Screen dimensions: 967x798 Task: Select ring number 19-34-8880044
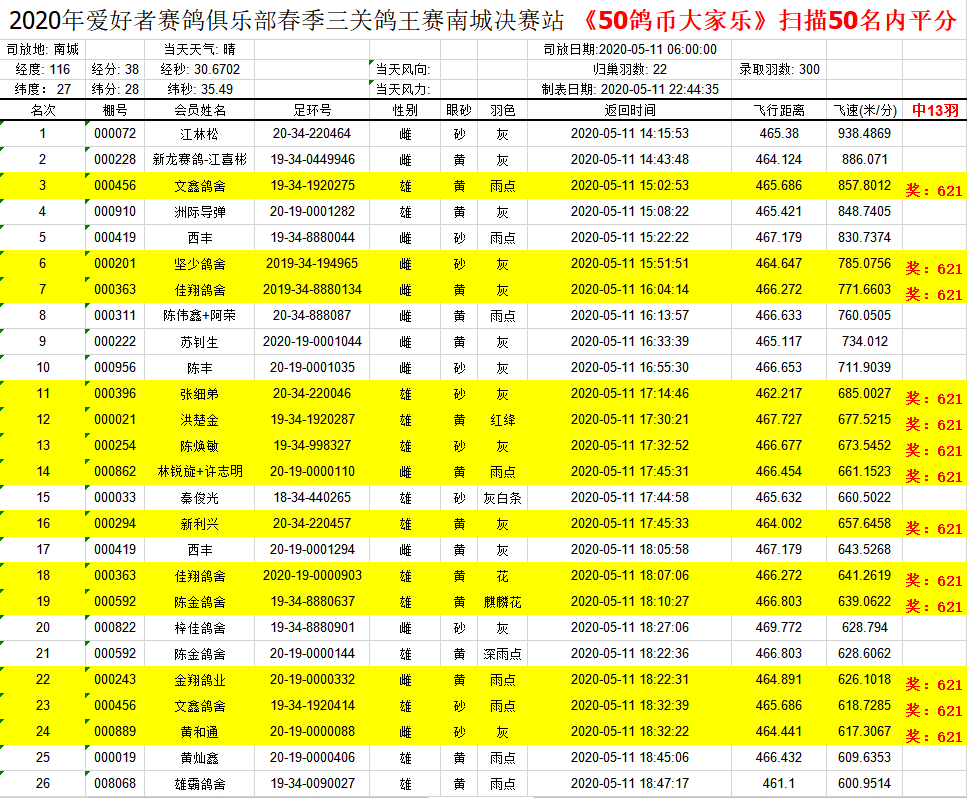coord(312,238)
